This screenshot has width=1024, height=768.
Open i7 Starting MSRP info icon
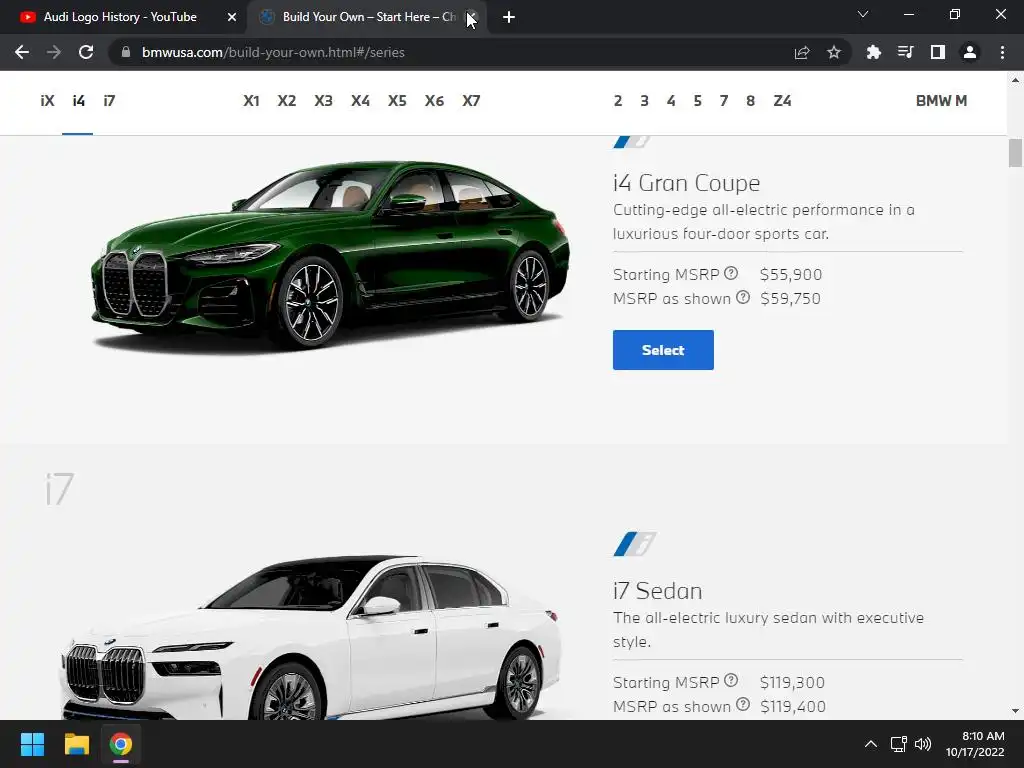(731, 680)
